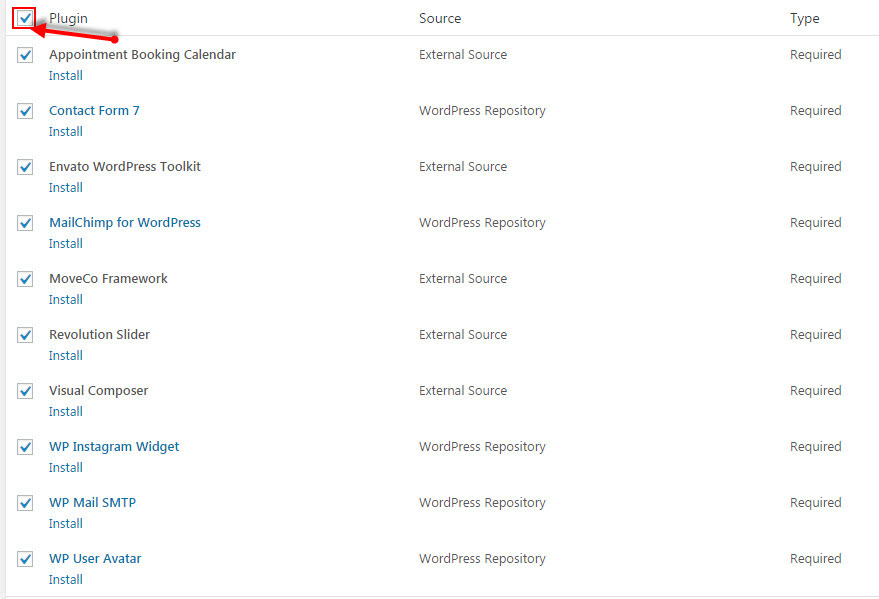Click Required in Visual Composer row
Screen dimensions: 879x599
pyautogui.click(x=816, y=391)
